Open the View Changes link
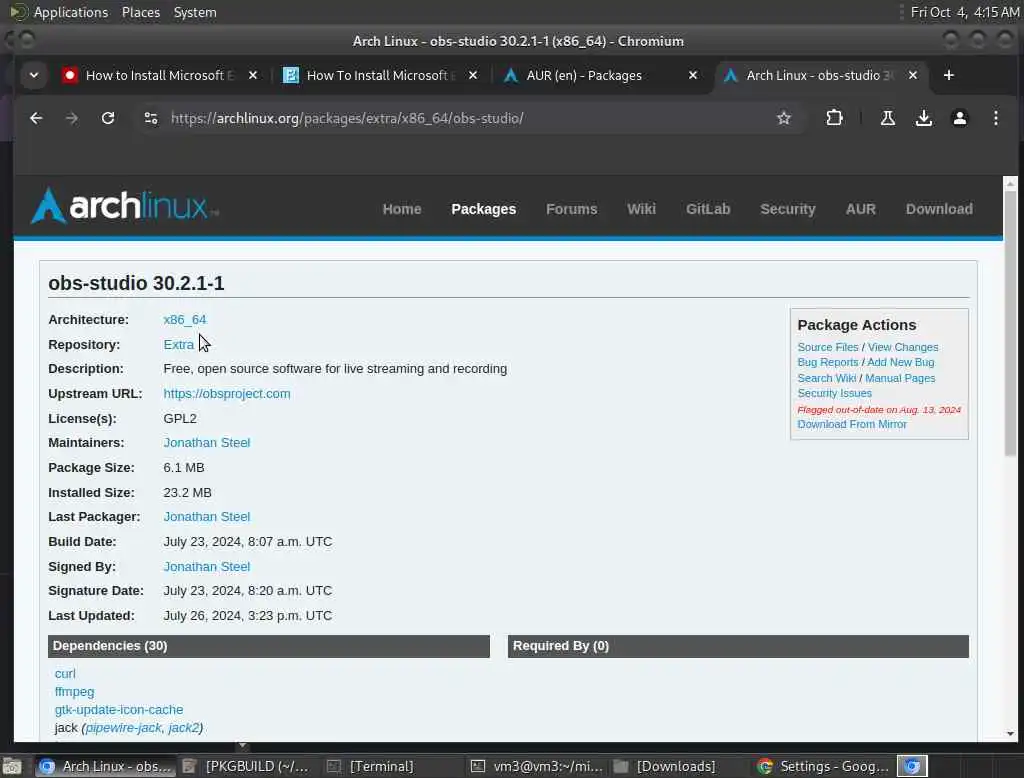Screen dimensions: 1024x778 pos(903,347)
